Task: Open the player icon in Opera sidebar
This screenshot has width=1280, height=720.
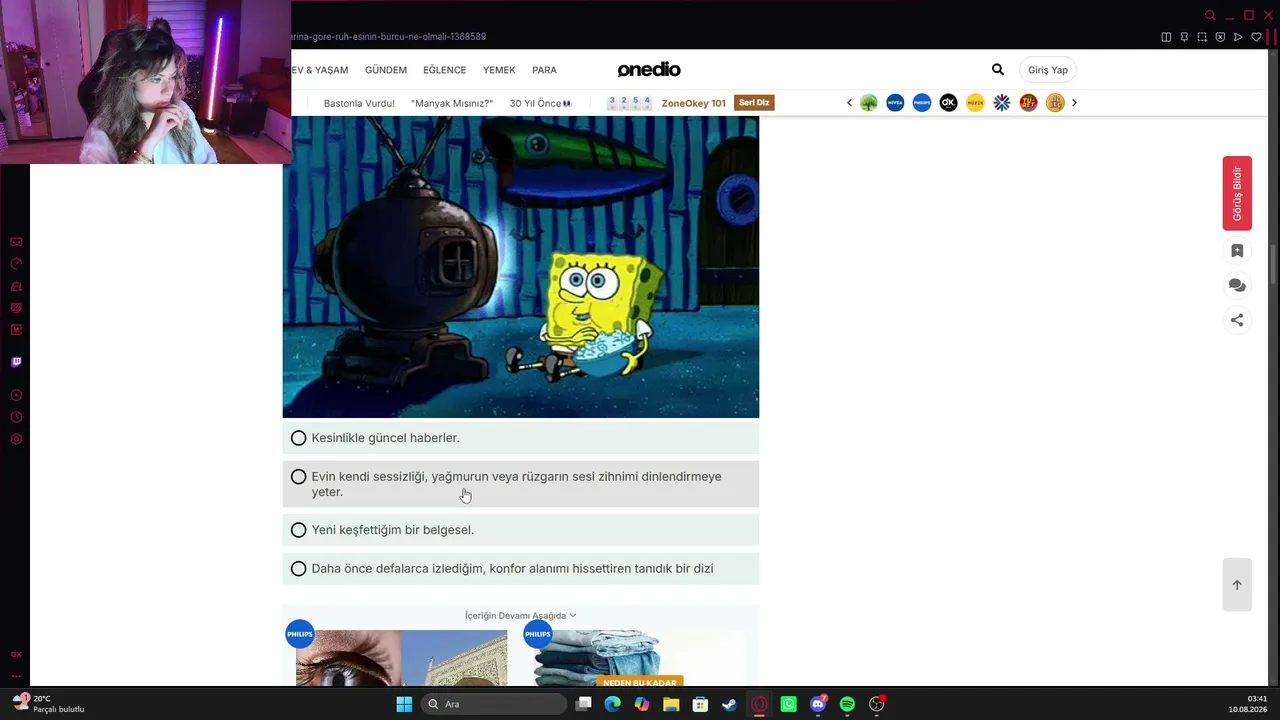Action: [16, 396]
